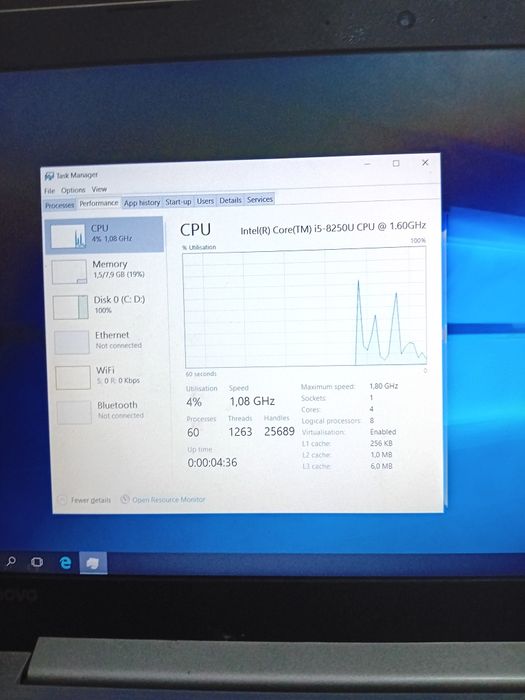Open the Users tab

[x=205, y=201]
